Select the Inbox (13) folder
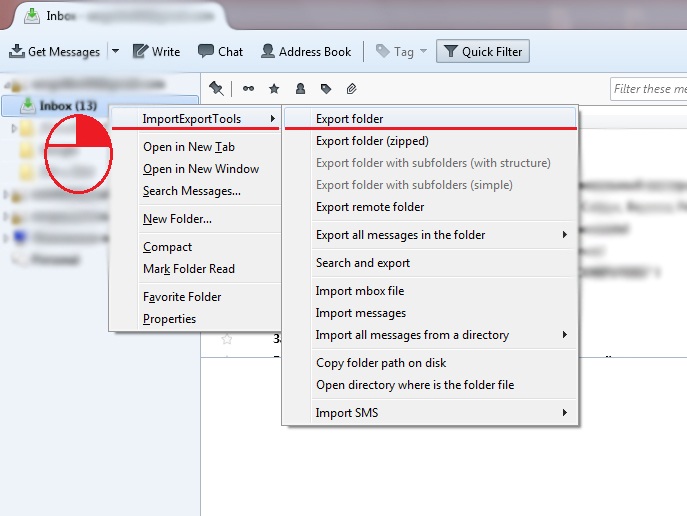The width and height of the screenshot is (687, 516). tap(67, 106)
